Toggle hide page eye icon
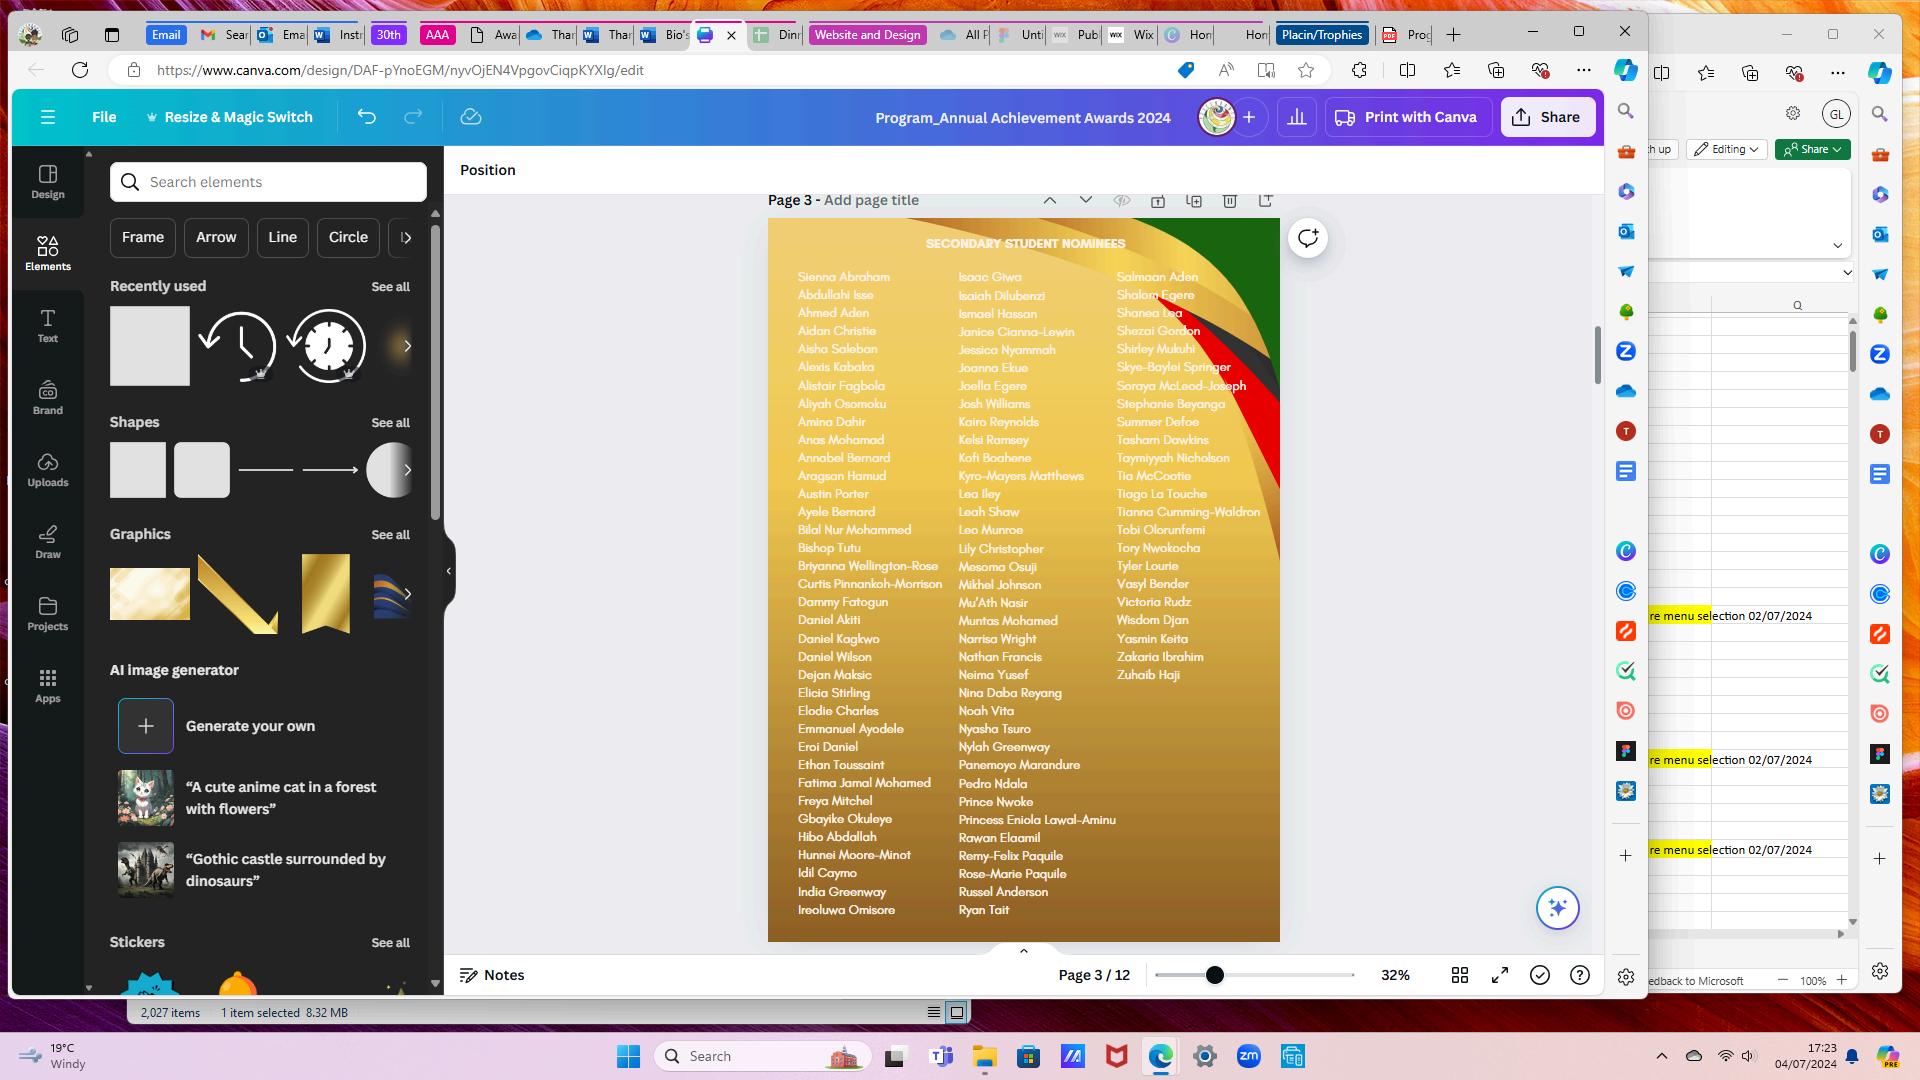 1122,200
